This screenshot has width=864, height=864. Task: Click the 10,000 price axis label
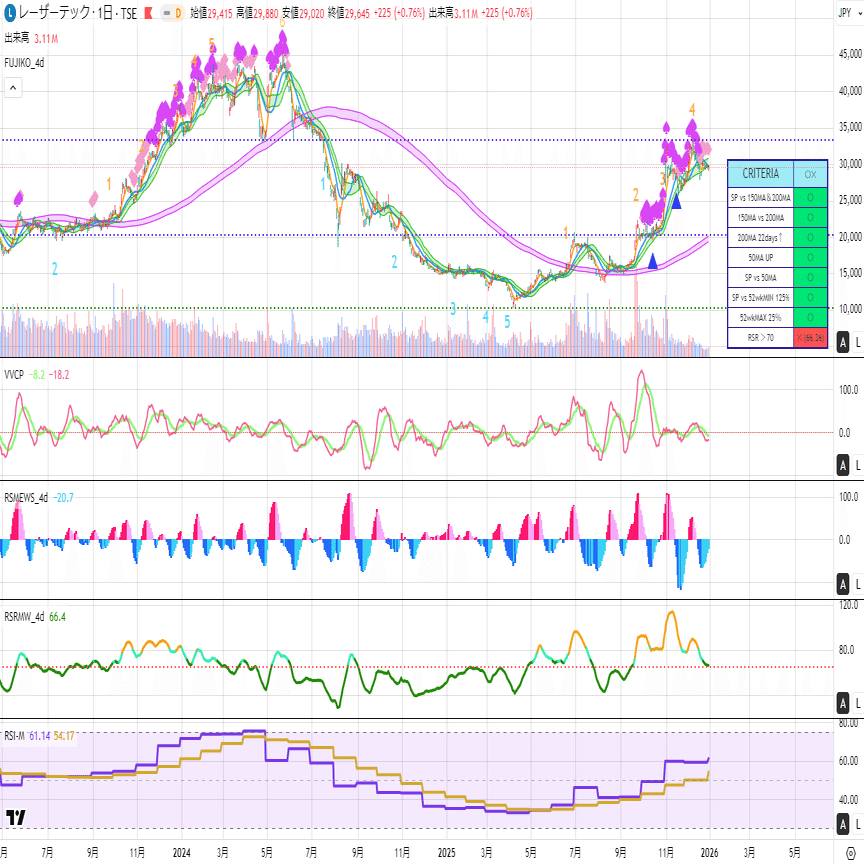(x=850, y=309)
